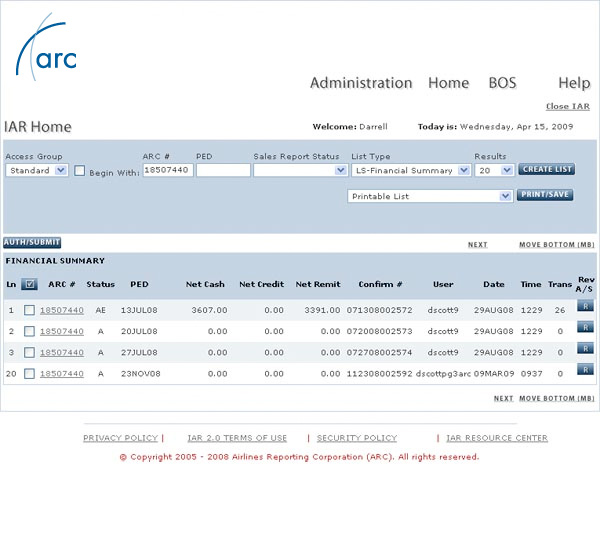The height and width of the screenshot is (550, 600).
Task: Click the R icon in the 23NOV08 row
Action: (x=585, y=369)
